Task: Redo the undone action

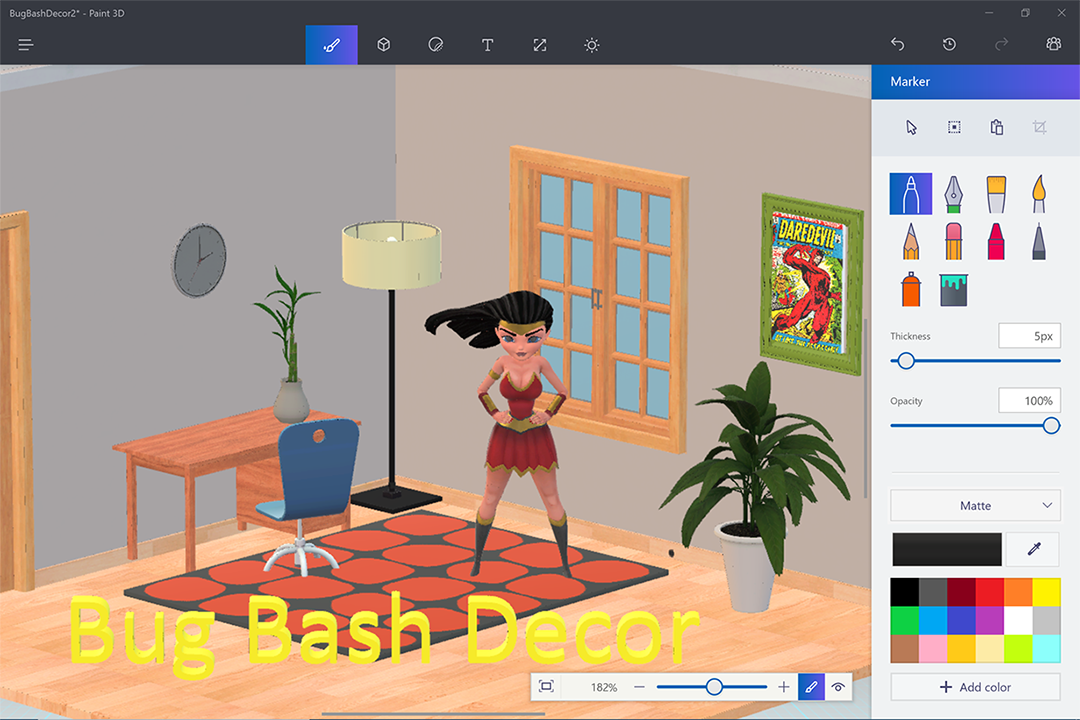Action: (1001, 44)
